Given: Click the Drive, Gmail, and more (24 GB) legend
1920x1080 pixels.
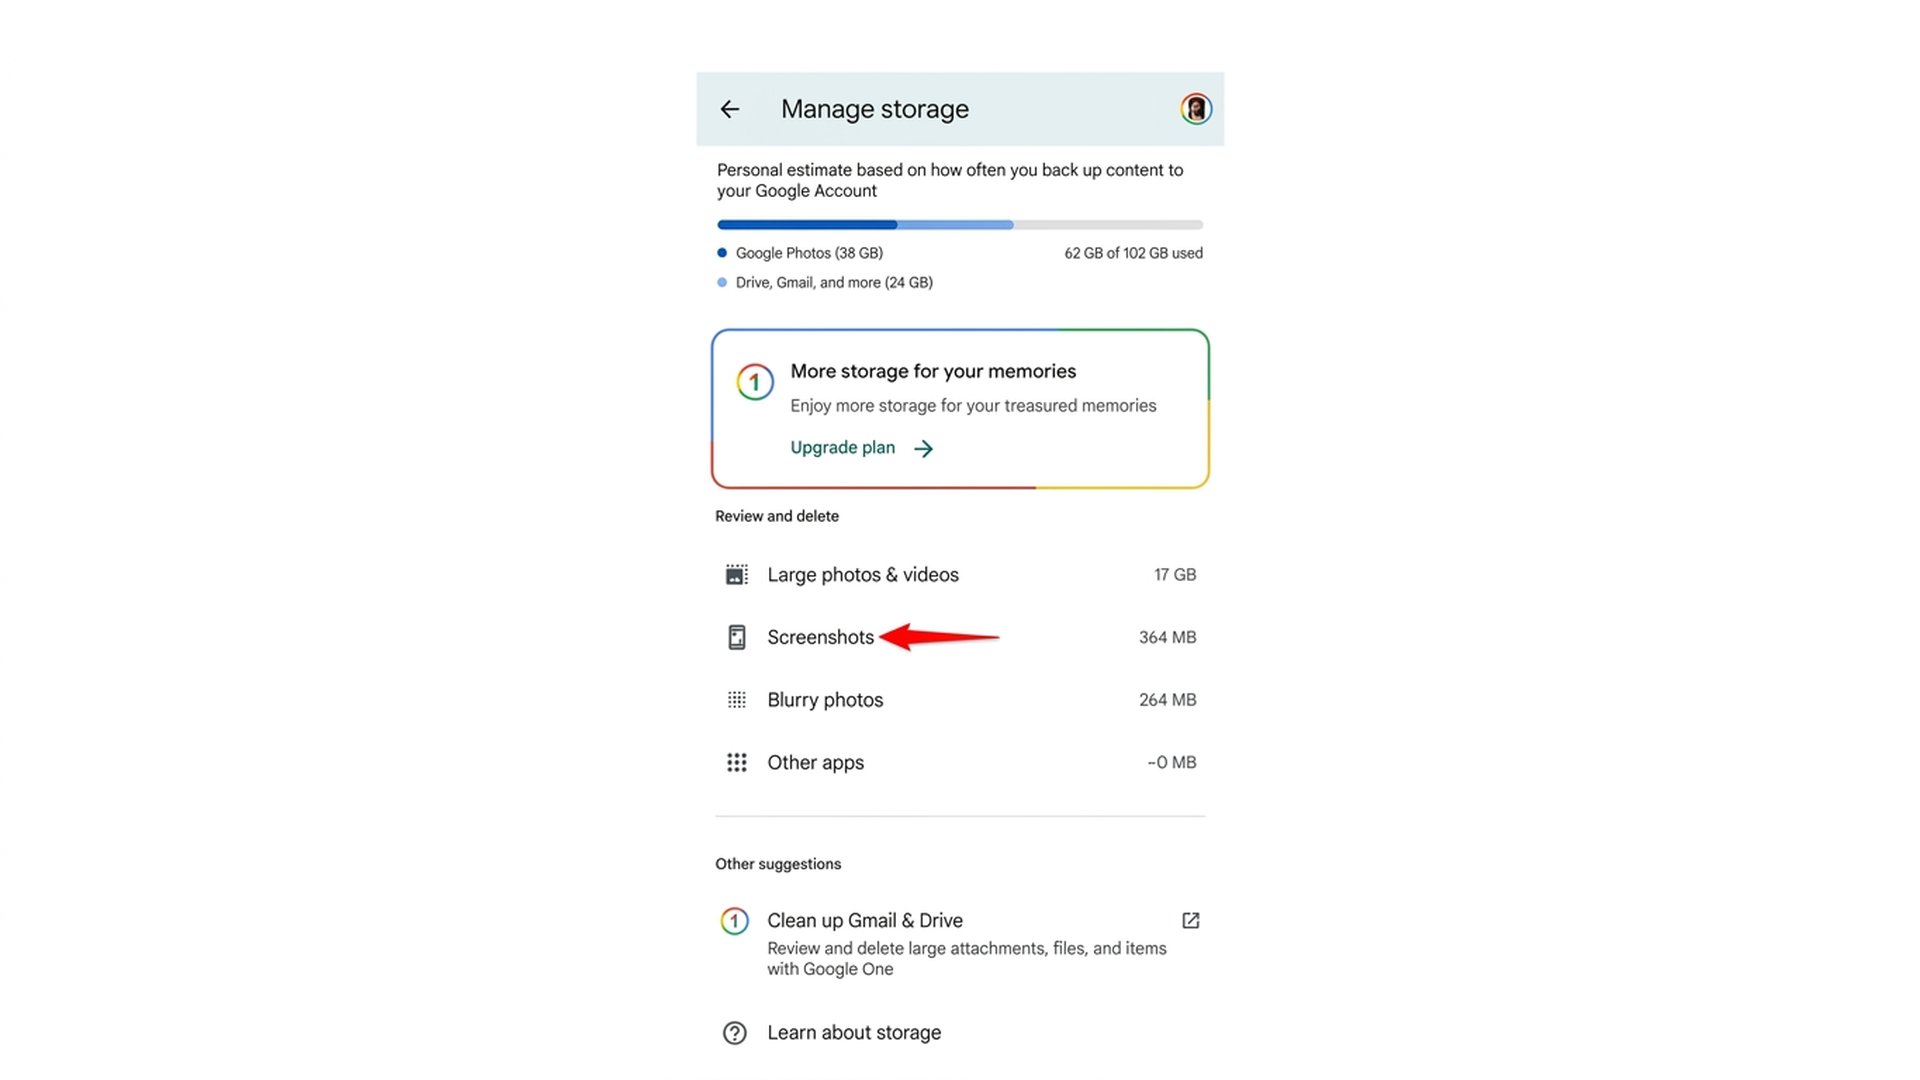Looking at the screenshot, I should pos(825,283).
